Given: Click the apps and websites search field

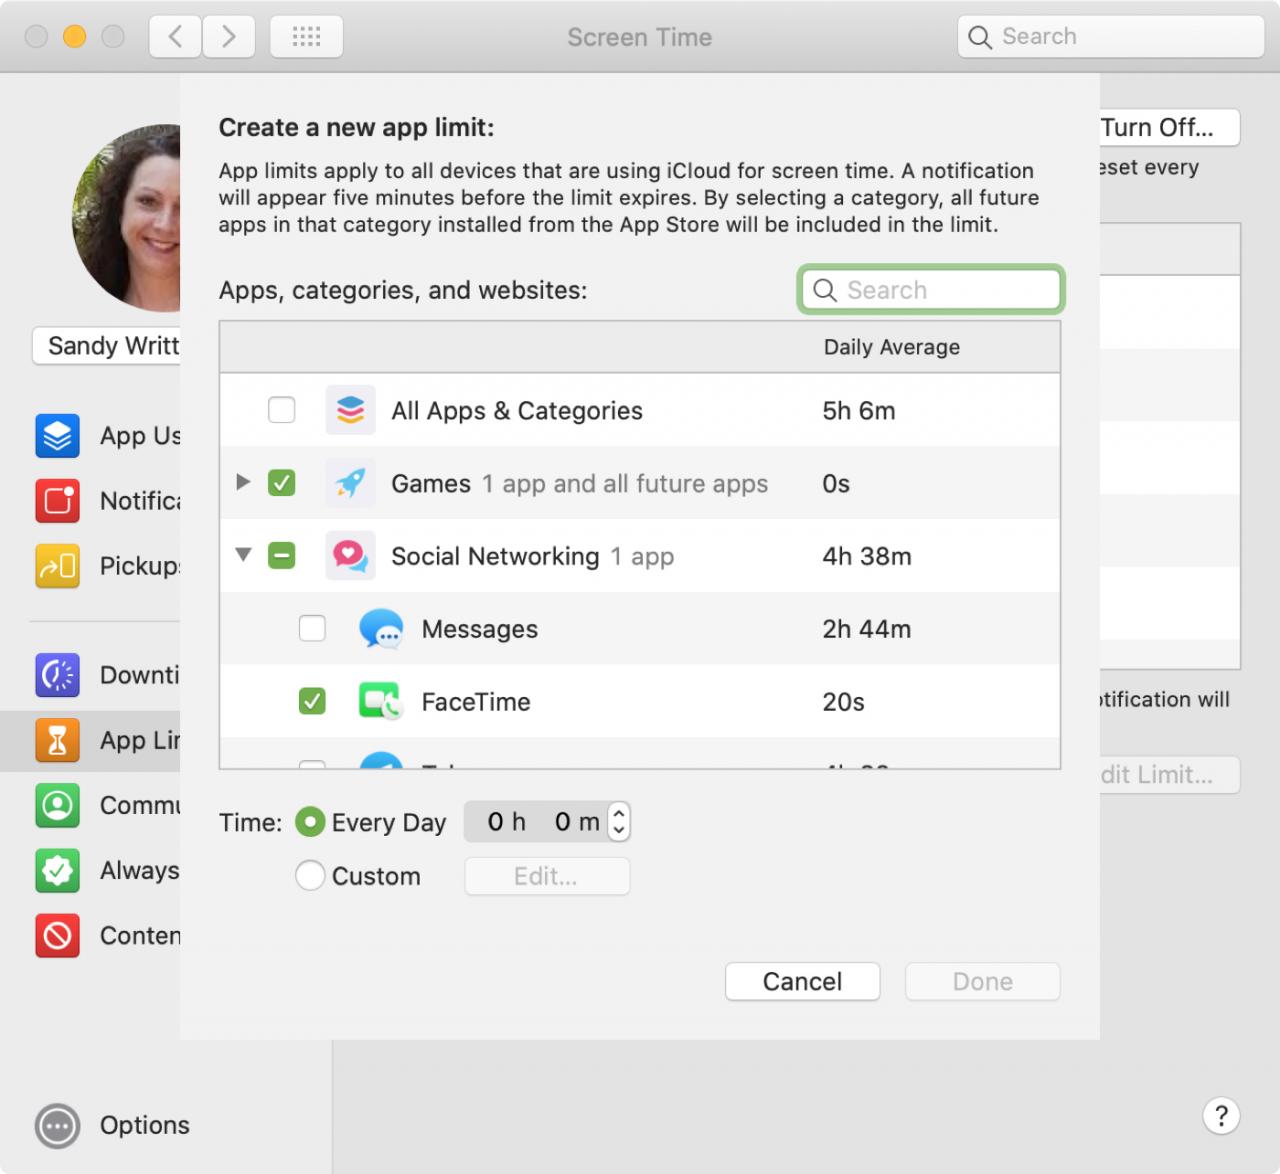Looking at the screenshot, I should 931,290.
